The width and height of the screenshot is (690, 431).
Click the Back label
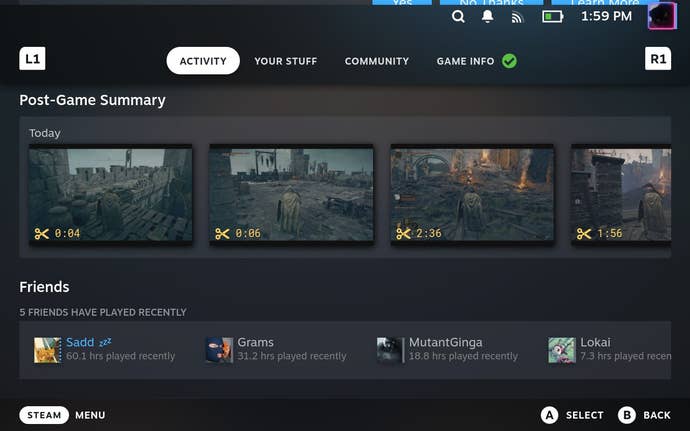(657, 415)
